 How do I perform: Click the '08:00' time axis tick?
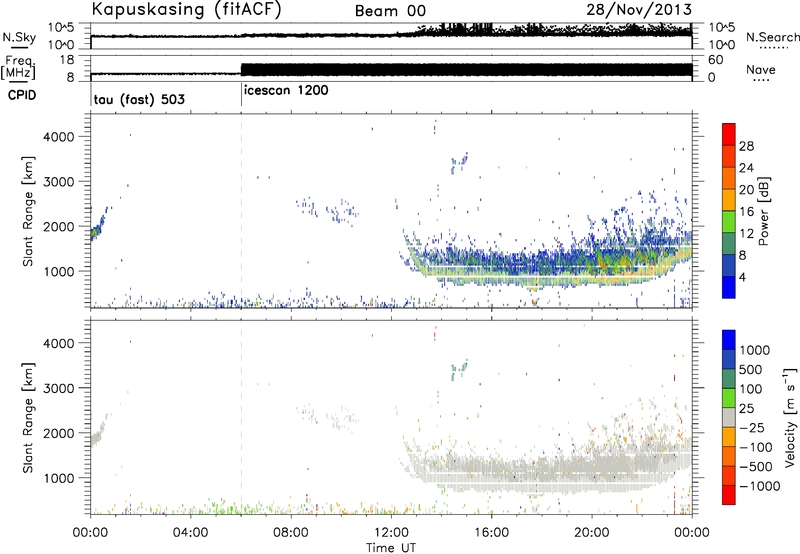(291, 533)
